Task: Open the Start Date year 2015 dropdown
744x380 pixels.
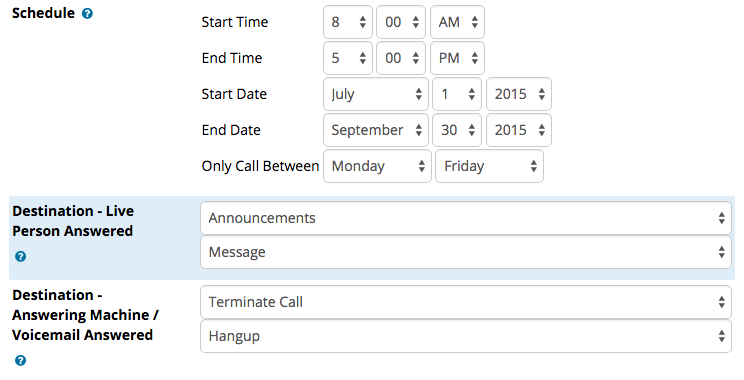Action: [x=519, y=94]
